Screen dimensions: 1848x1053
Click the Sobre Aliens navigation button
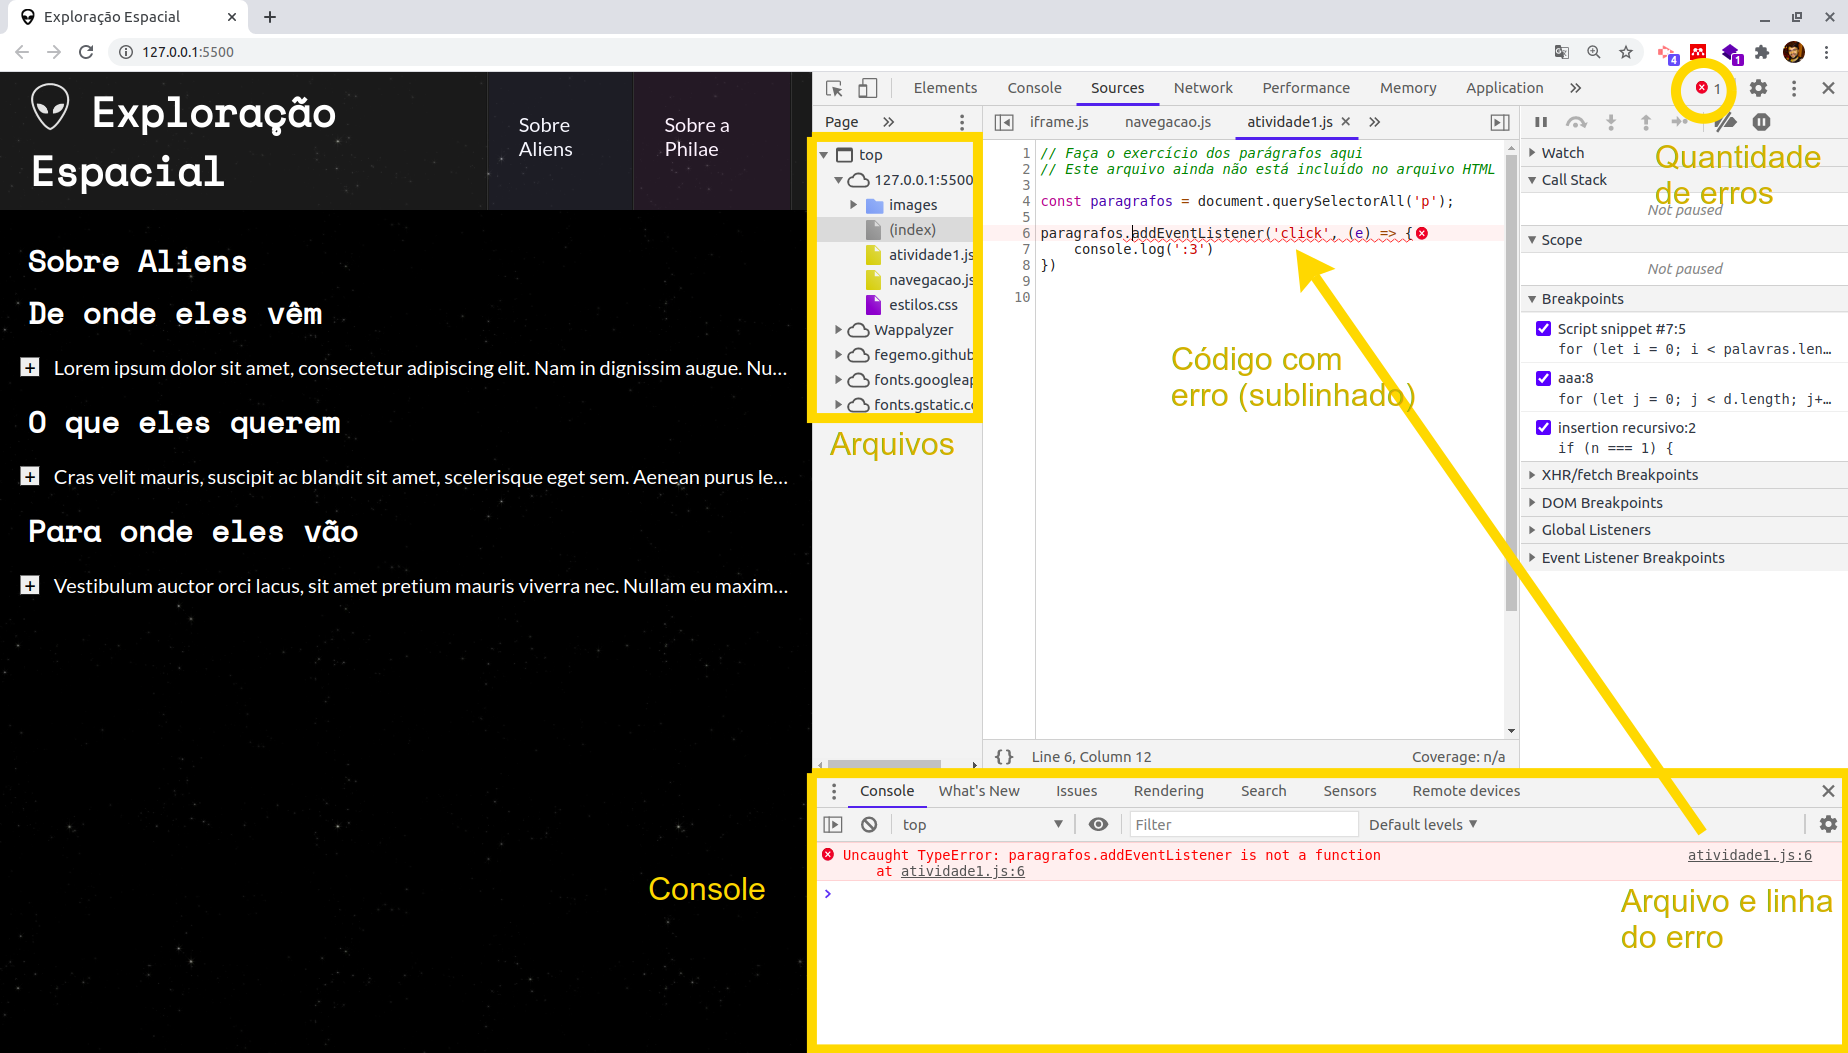[544, 137]
